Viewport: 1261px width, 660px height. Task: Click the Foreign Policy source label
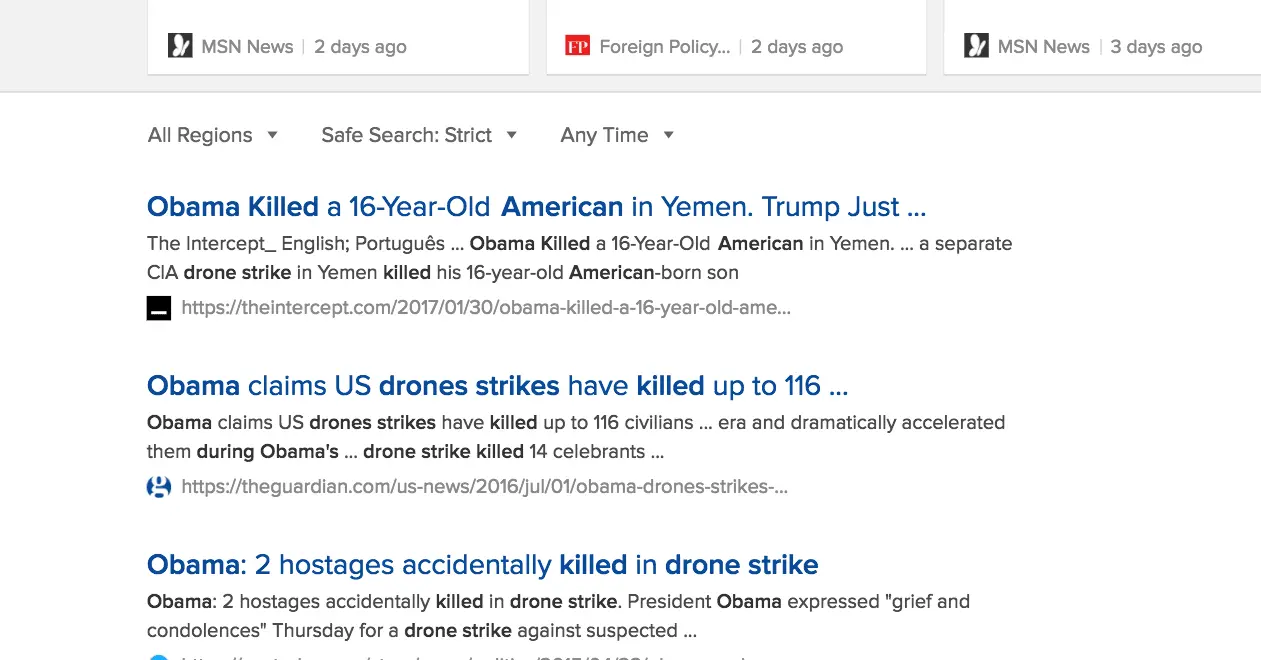(x=664, y=47)
